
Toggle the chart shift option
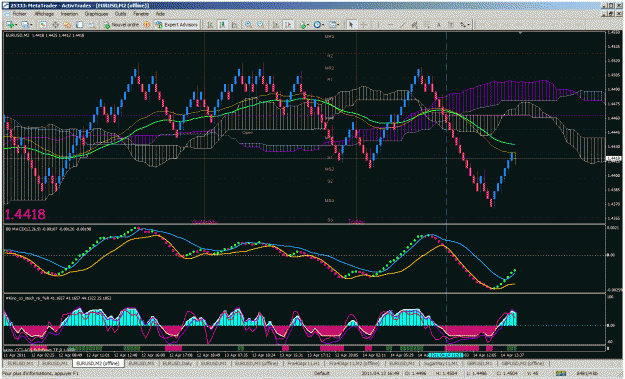(288, 25)
